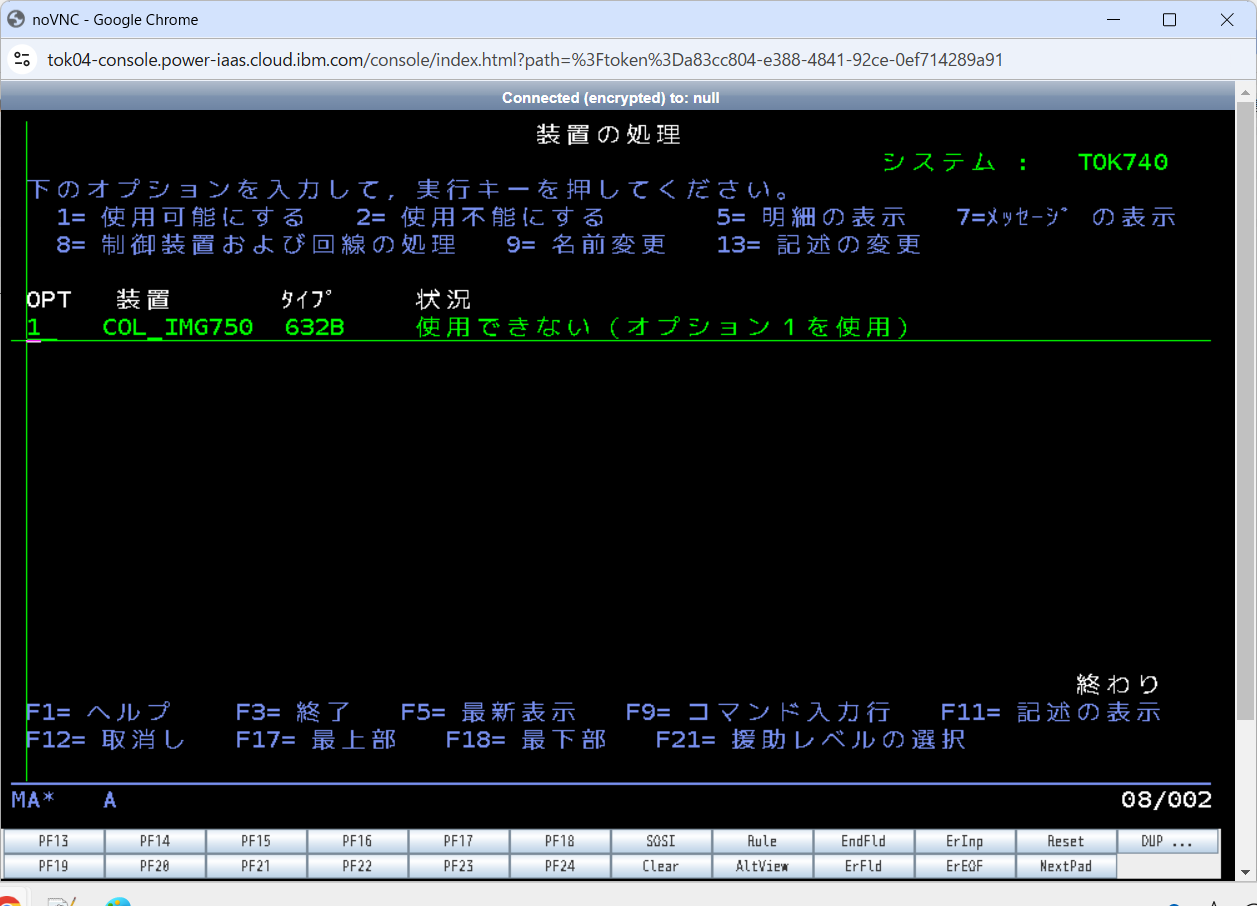Click the PF15 key button
This screenshot has height=906, width=1257.
(x=256, y=841)
